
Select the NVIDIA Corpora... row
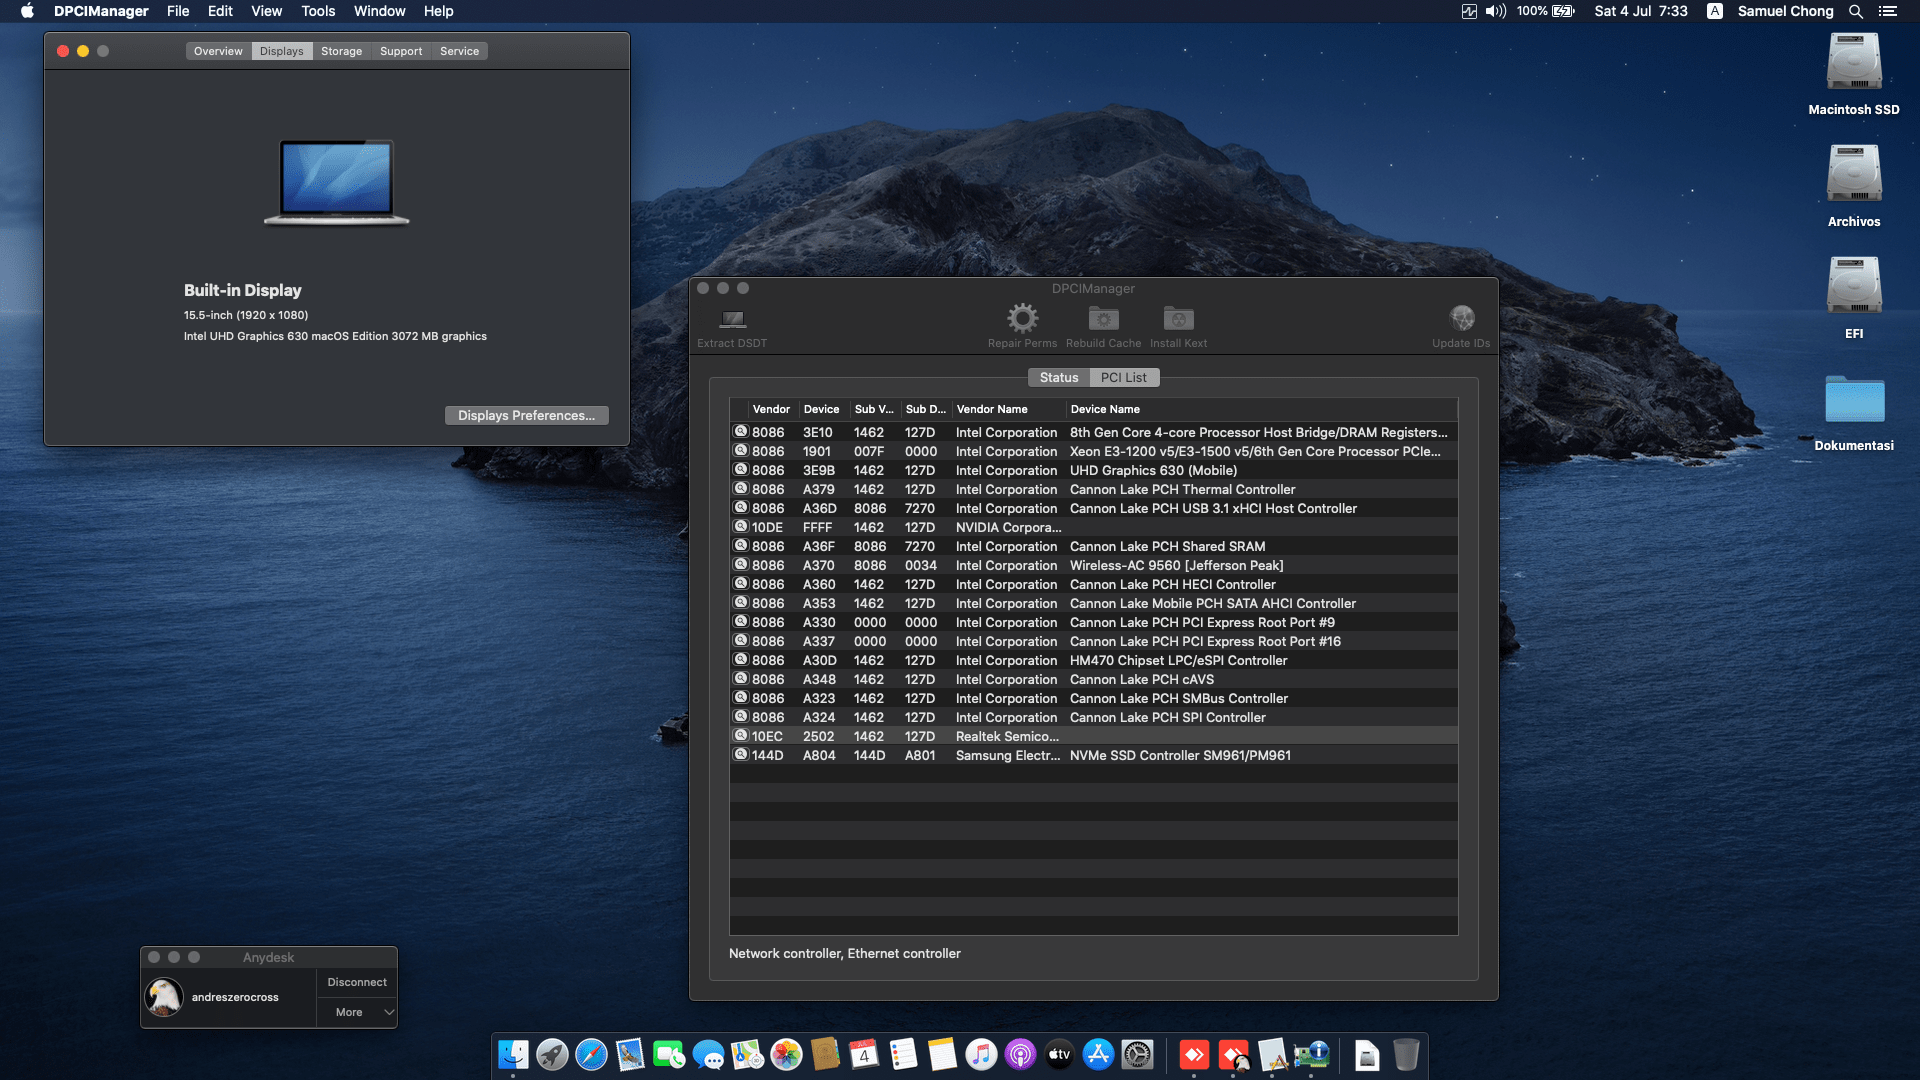[1093, 527]
